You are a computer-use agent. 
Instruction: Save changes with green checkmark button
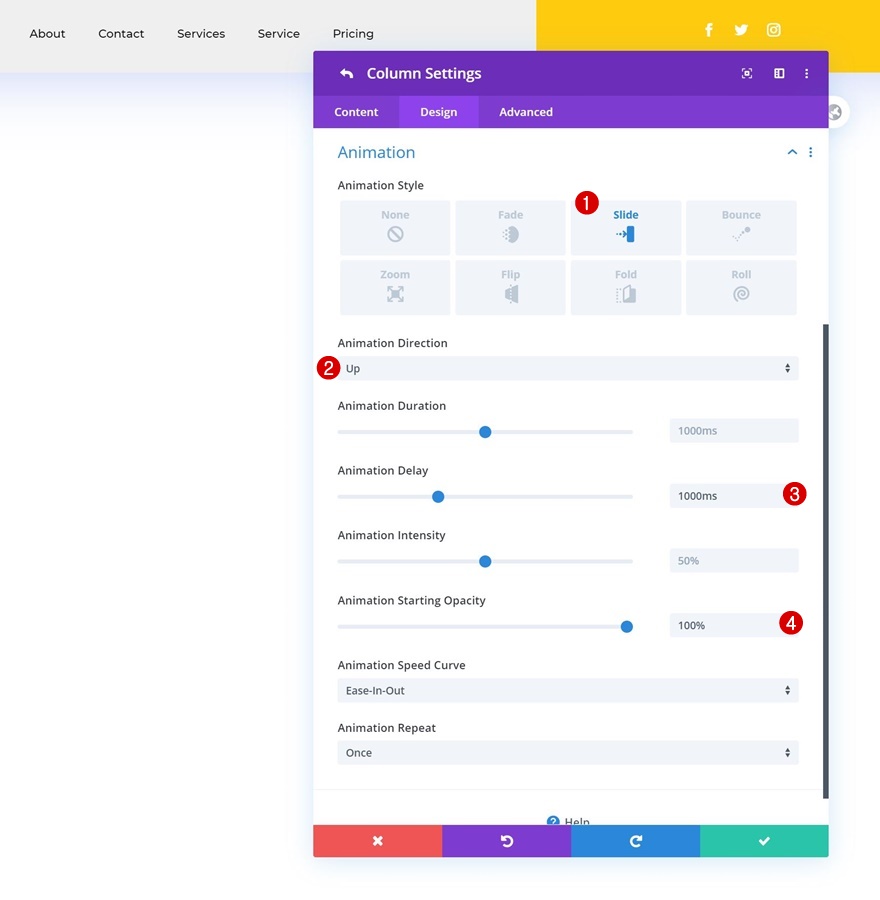(x=764, y=841)
